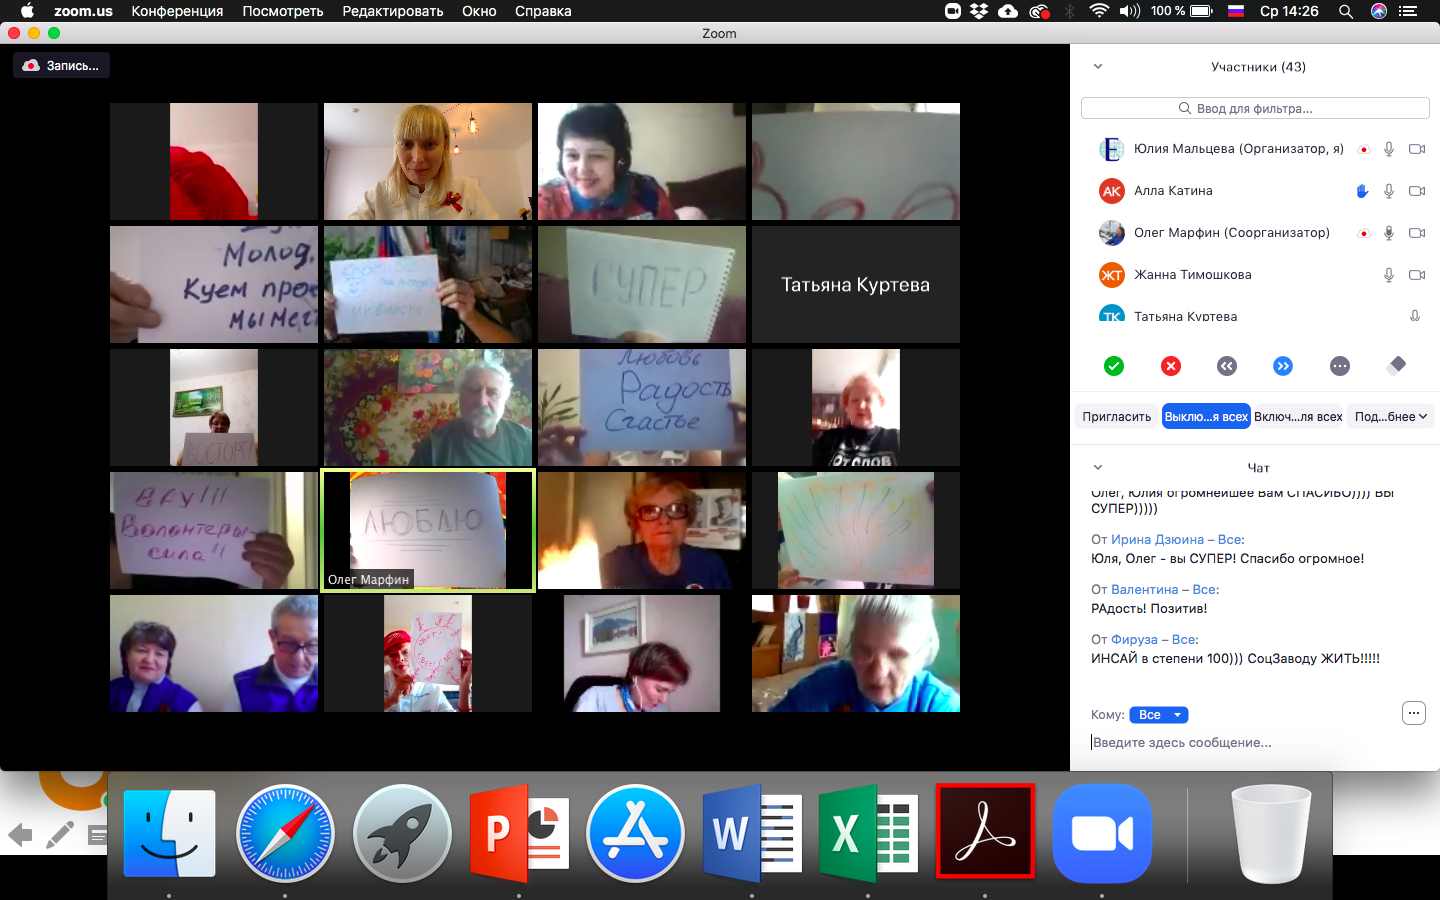
Task: Click Олег Марфин's recording indicator icon
Action: pyautogui.click(x=1363, y=233)
